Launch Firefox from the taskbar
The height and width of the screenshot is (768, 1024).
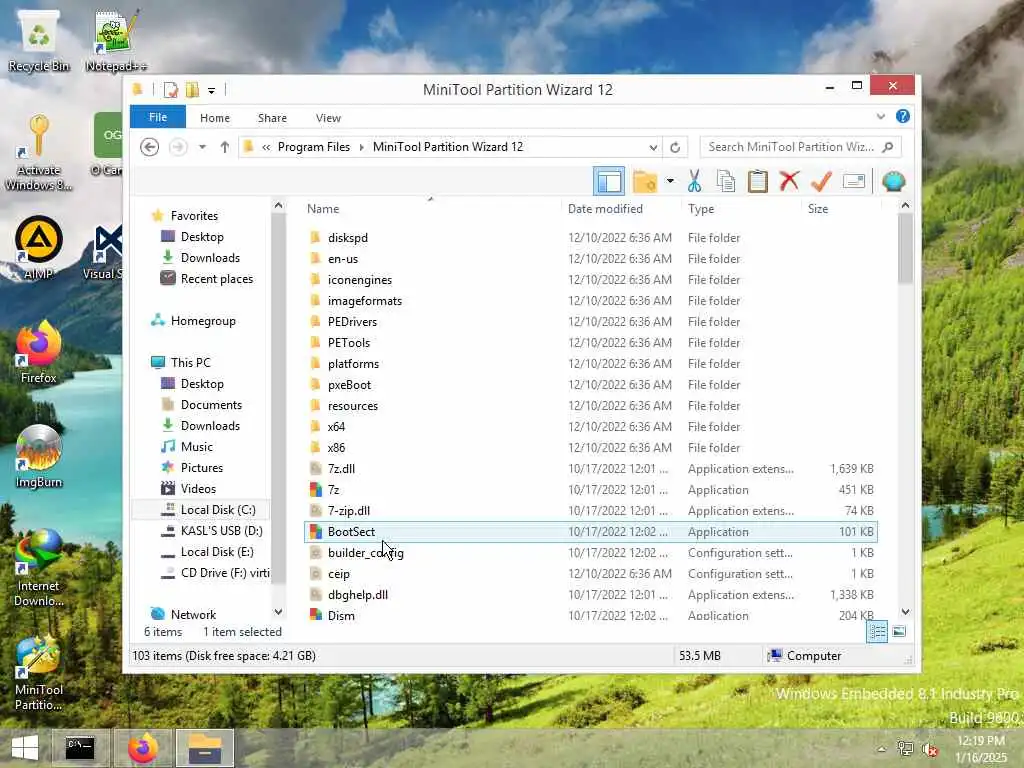tap(142, 748)
